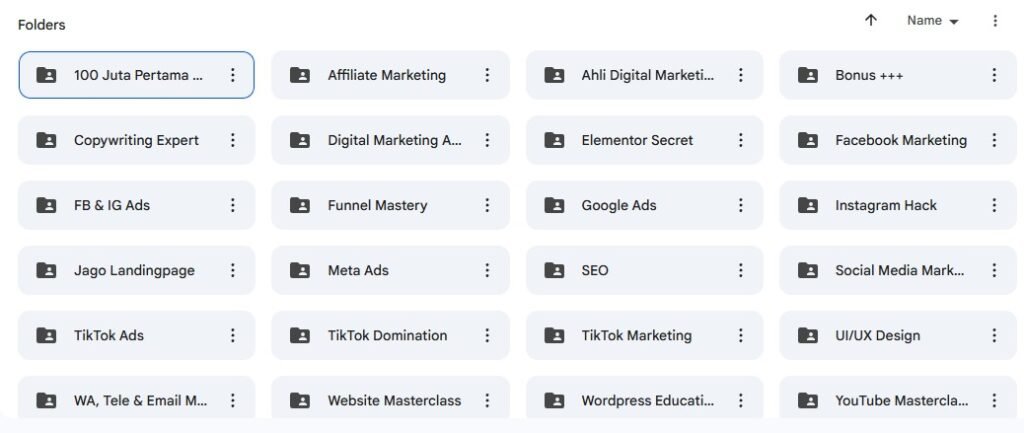The width and height of the screenshot is (1024, 433).
Task: Open more actions for TikTok Domination folder
Action: pyautogui.click(x=487, y=335)
